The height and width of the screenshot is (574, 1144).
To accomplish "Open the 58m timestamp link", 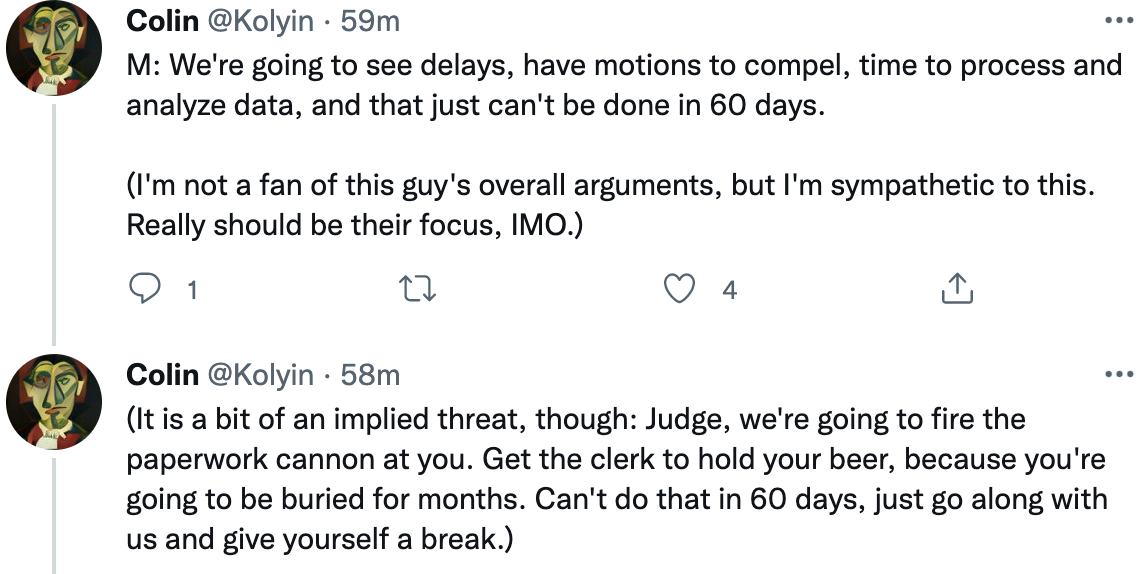I will coord(371,375).
